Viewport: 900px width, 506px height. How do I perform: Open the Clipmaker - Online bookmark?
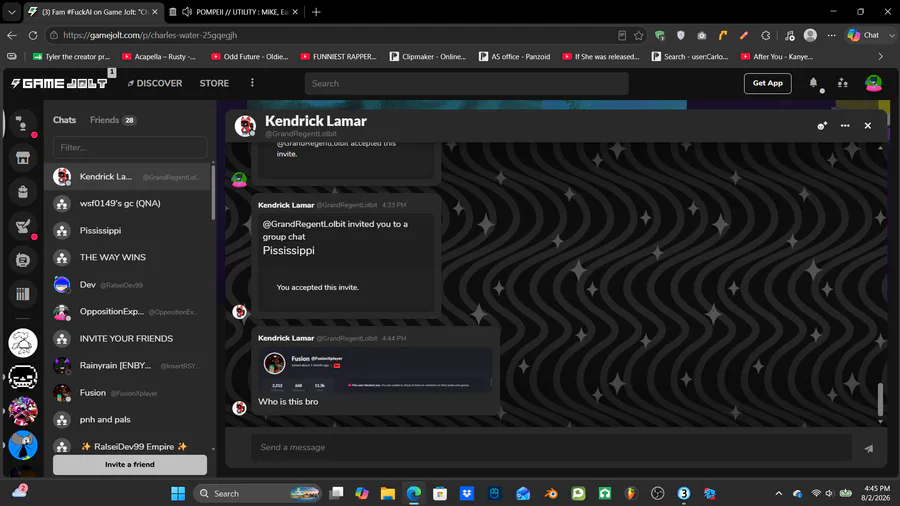[428, 56]
